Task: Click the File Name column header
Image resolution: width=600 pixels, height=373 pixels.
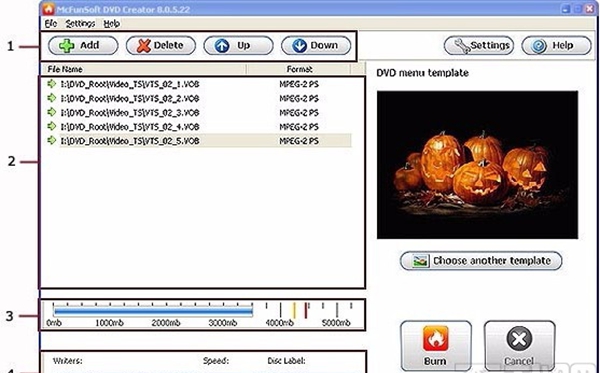Action: click(x=143, y=69)
